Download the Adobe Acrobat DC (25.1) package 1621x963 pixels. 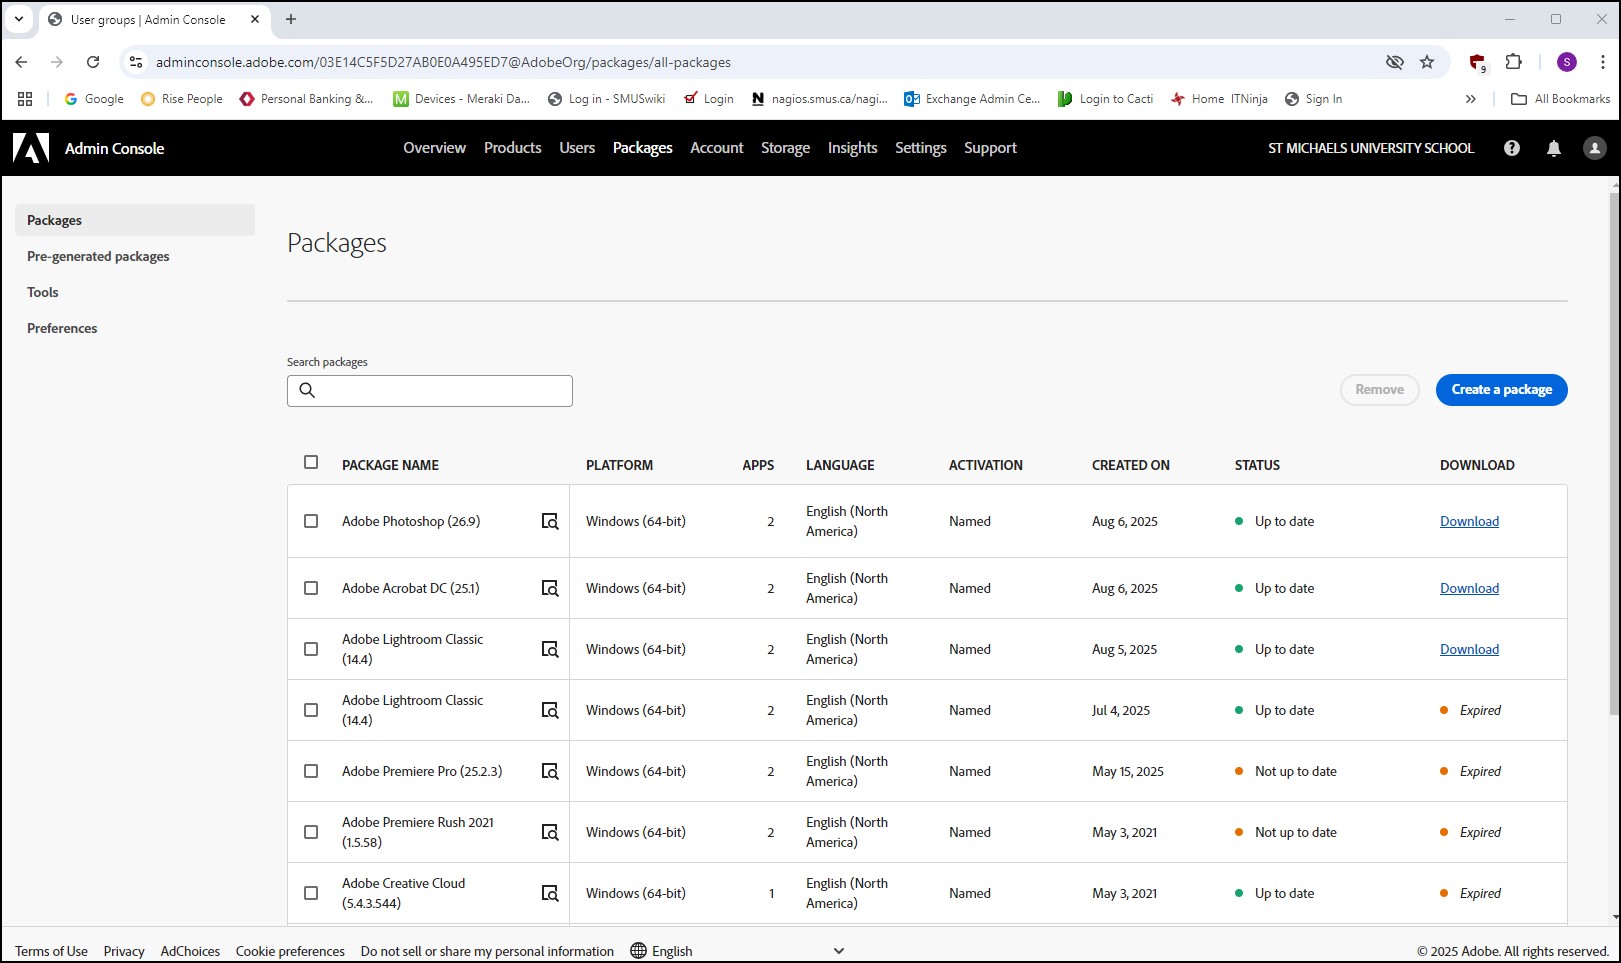point(1469,588)
